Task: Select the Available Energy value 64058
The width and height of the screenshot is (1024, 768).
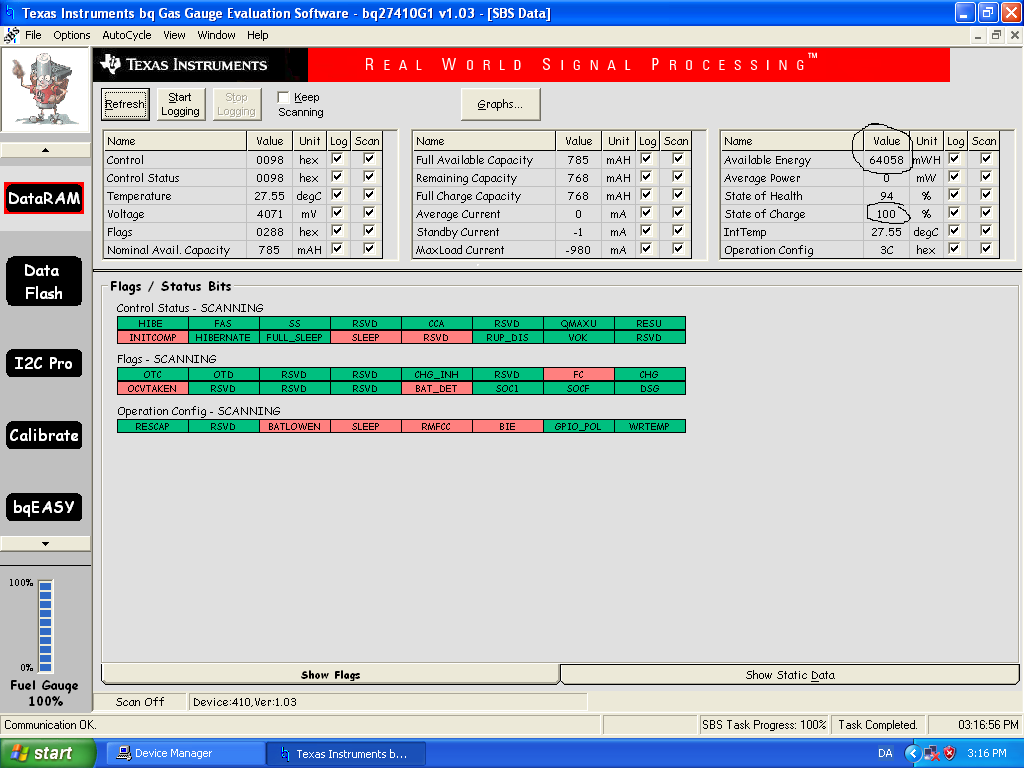Action: click(x=886, y=160)
